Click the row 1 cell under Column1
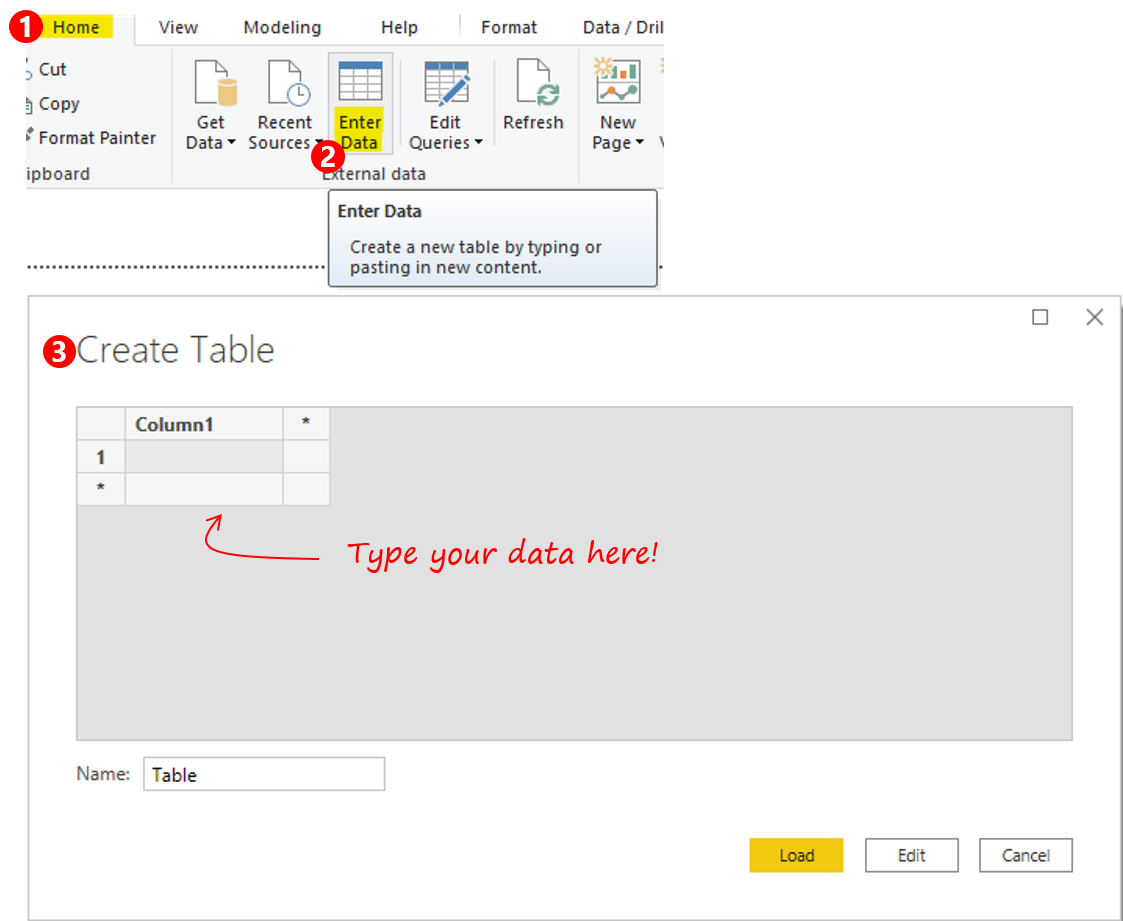The width and height of the screenshot is (1123, 921). click(x=204, y=456)
